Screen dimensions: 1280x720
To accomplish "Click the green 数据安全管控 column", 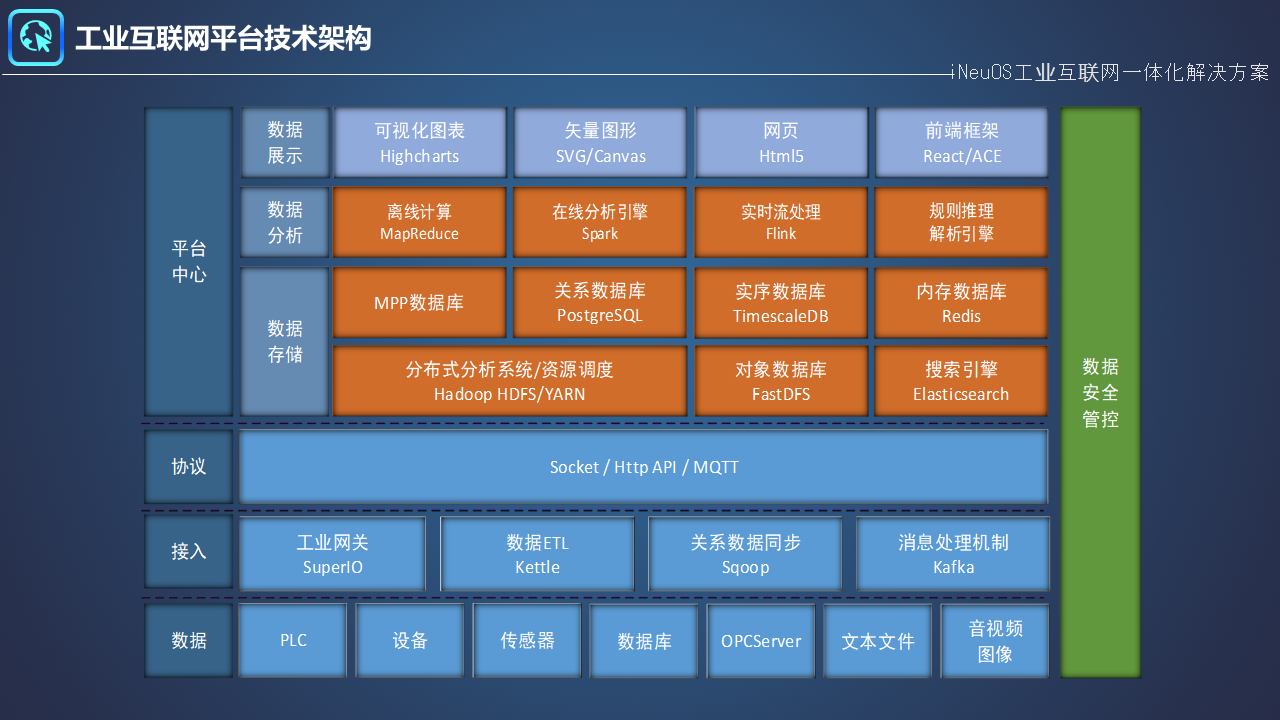I will click(x=1100, y=392).
